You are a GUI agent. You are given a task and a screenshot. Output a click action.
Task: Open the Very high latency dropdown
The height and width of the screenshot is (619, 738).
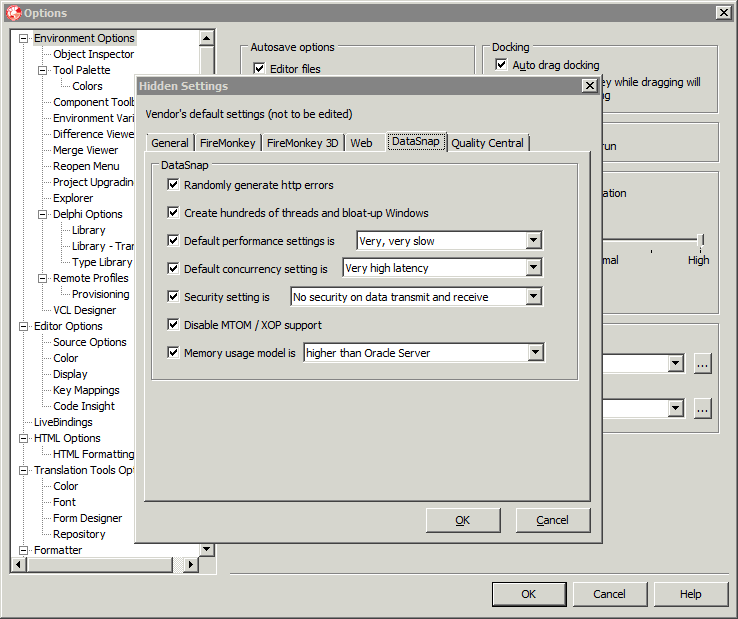tap(533, 268)
